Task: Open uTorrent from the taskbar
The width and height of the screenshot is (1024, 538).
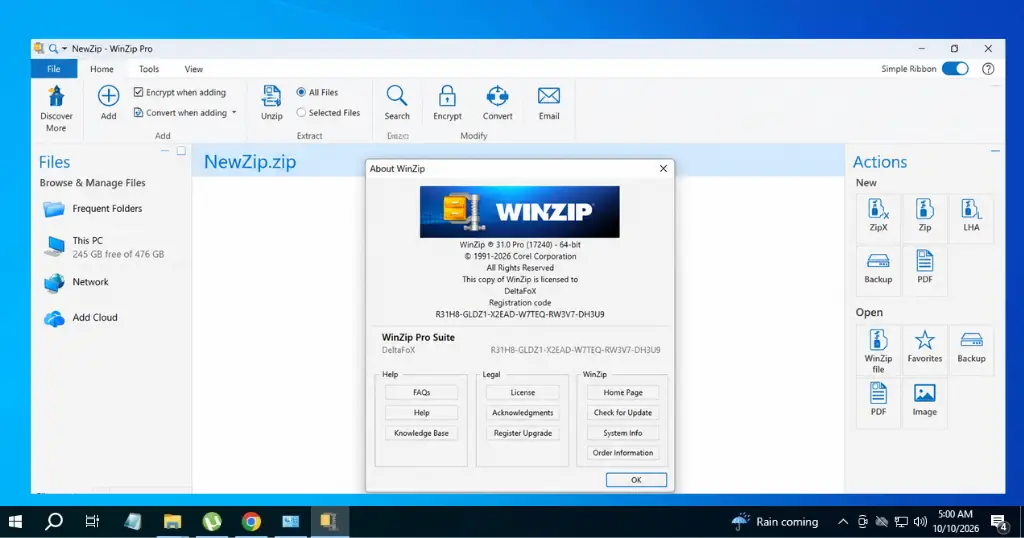Action: (x=212, y=521)
